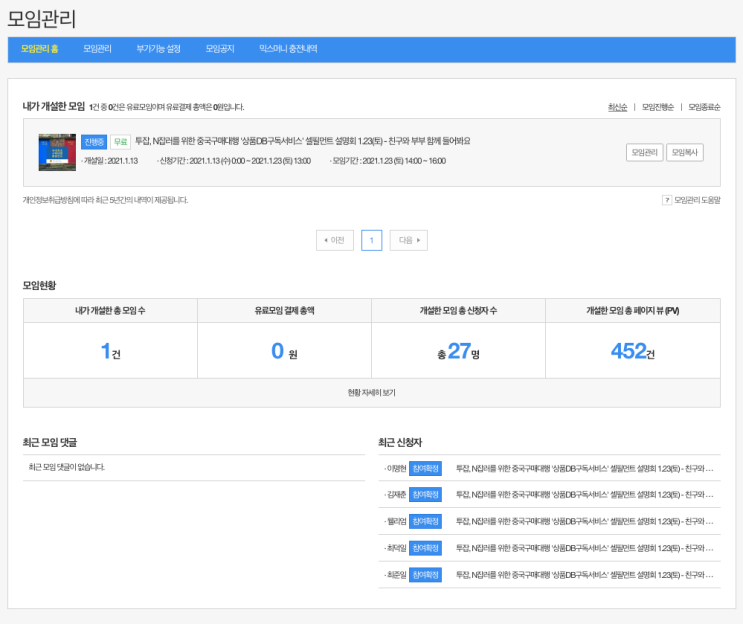Select applicant name 이명현
This screenshot has height=624, width=743.
(x=396, y=469)
